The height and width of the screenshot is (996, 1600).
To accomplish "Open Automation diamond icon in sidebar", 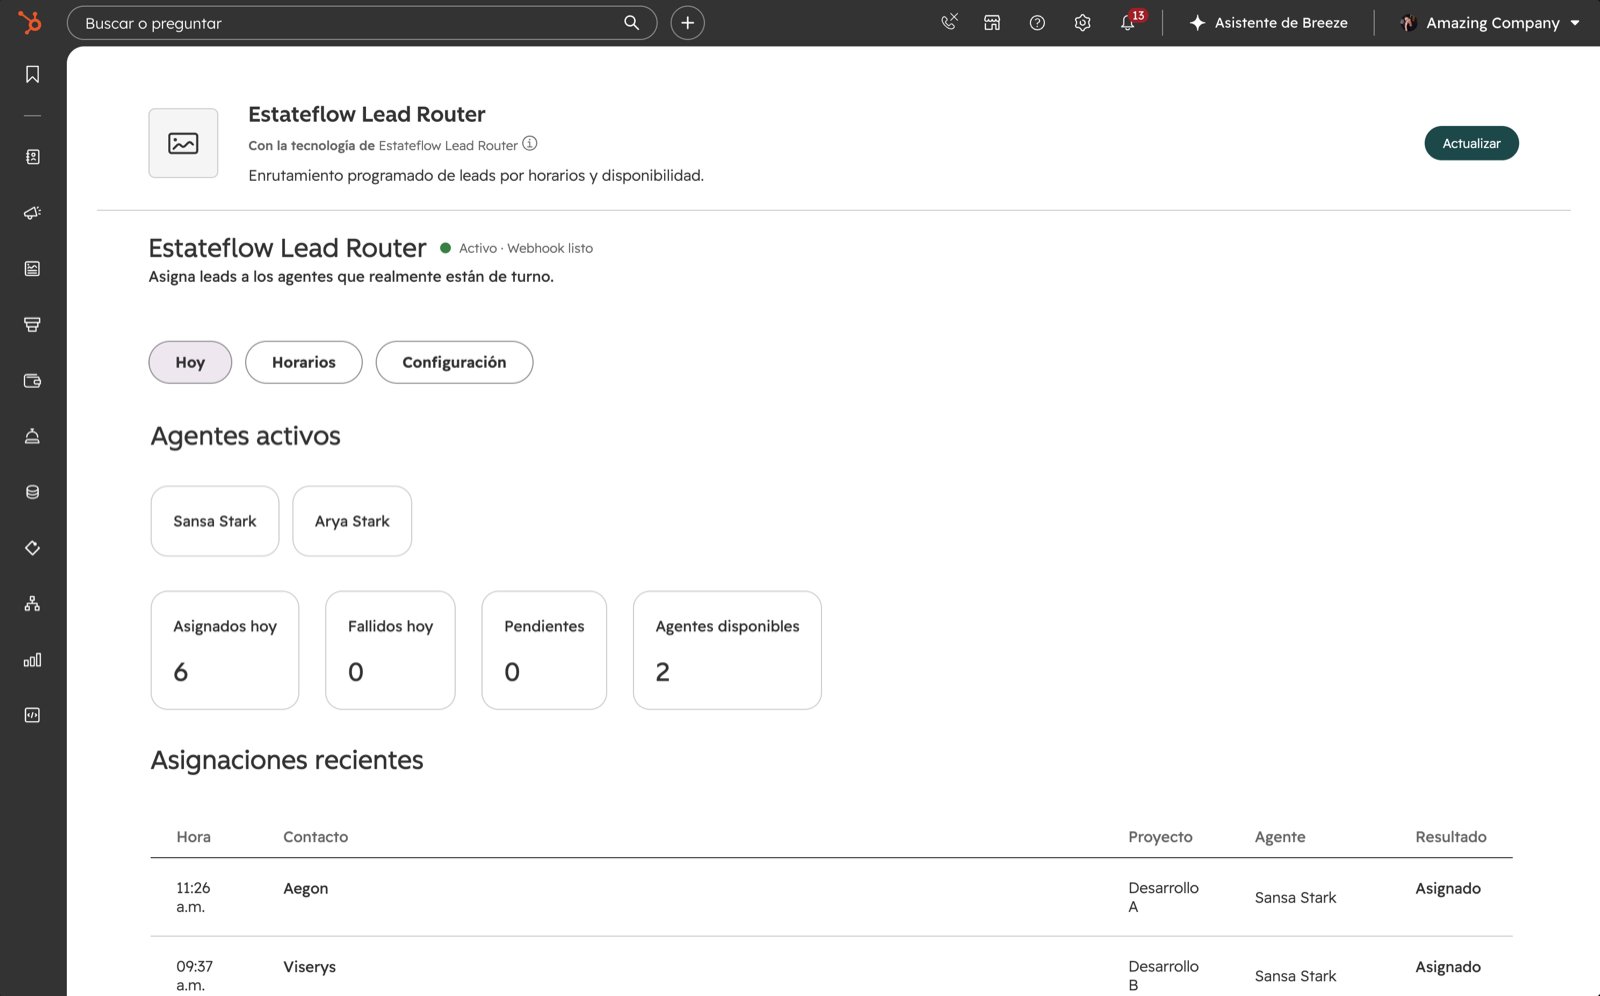I will coord(32,548).
